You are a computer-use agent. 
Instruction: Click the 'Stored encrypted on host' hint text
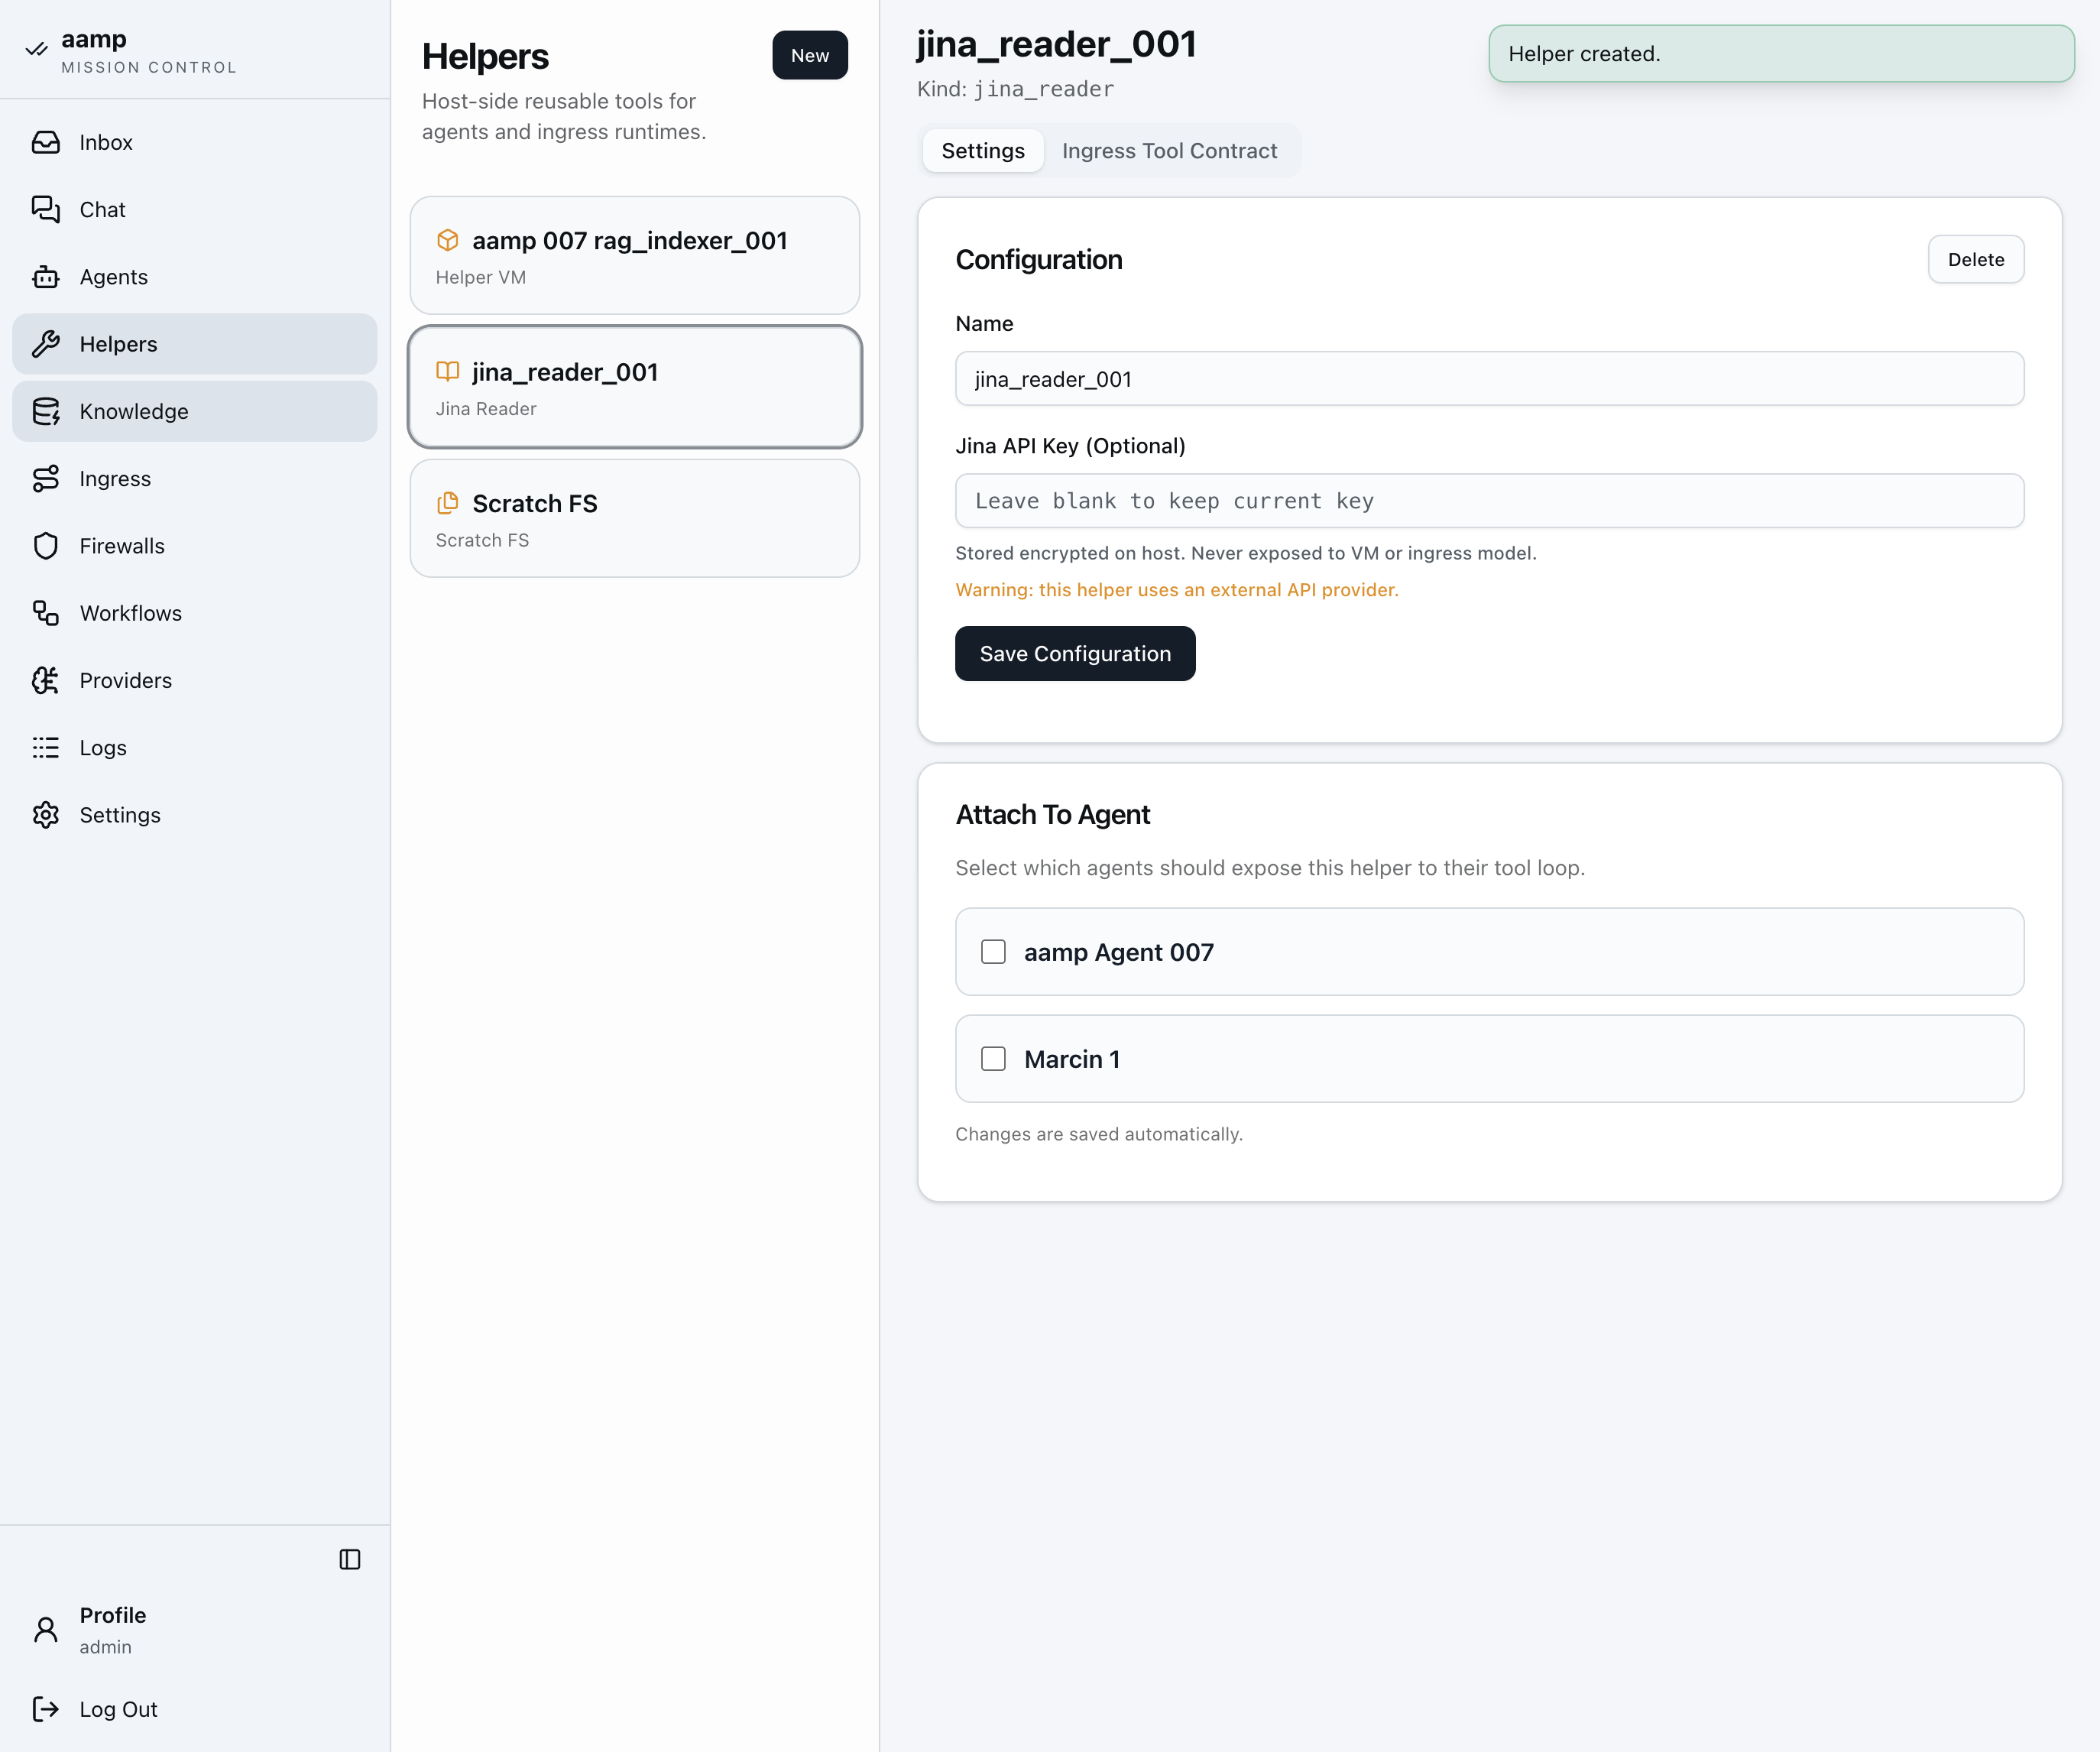(1245, 553)
